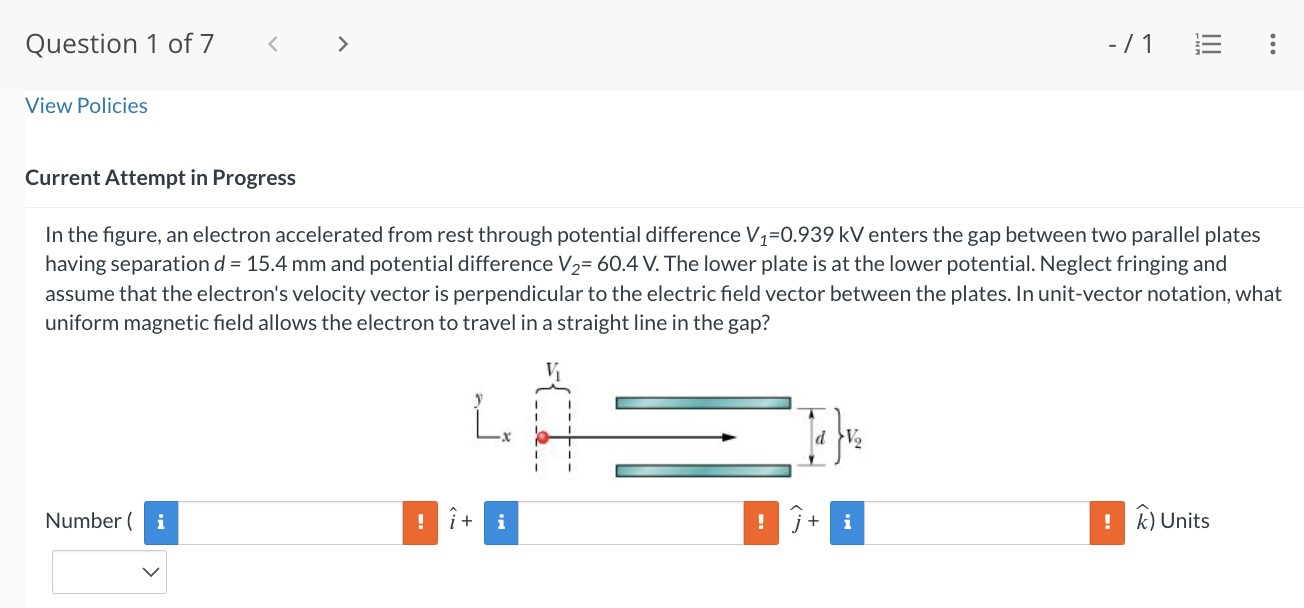This screenshot has height=608, width=1304.
Task: Click the info icon beside the ĵ input
Action: pos(500,522)
